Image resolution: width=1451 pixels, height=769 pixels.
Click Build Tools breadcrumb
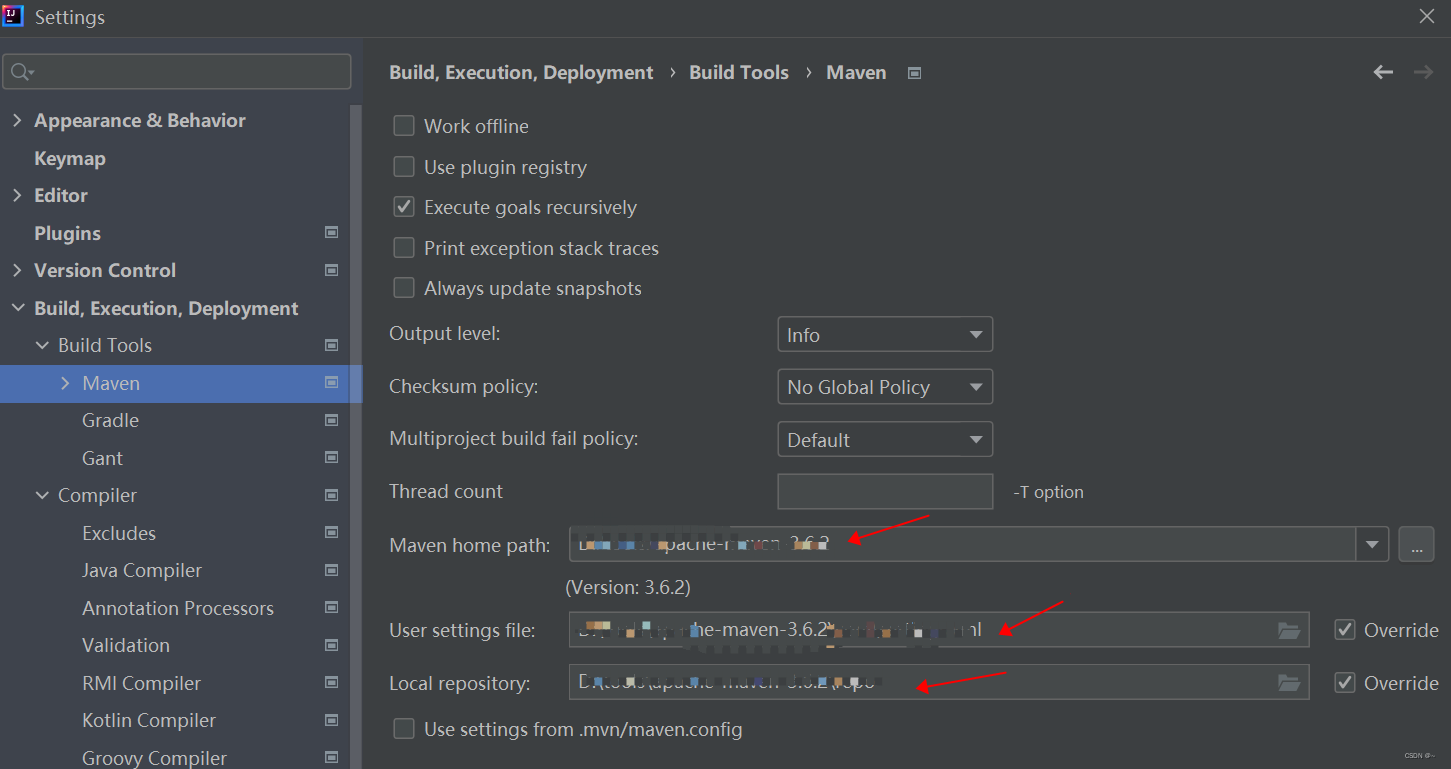coord(739,73)
